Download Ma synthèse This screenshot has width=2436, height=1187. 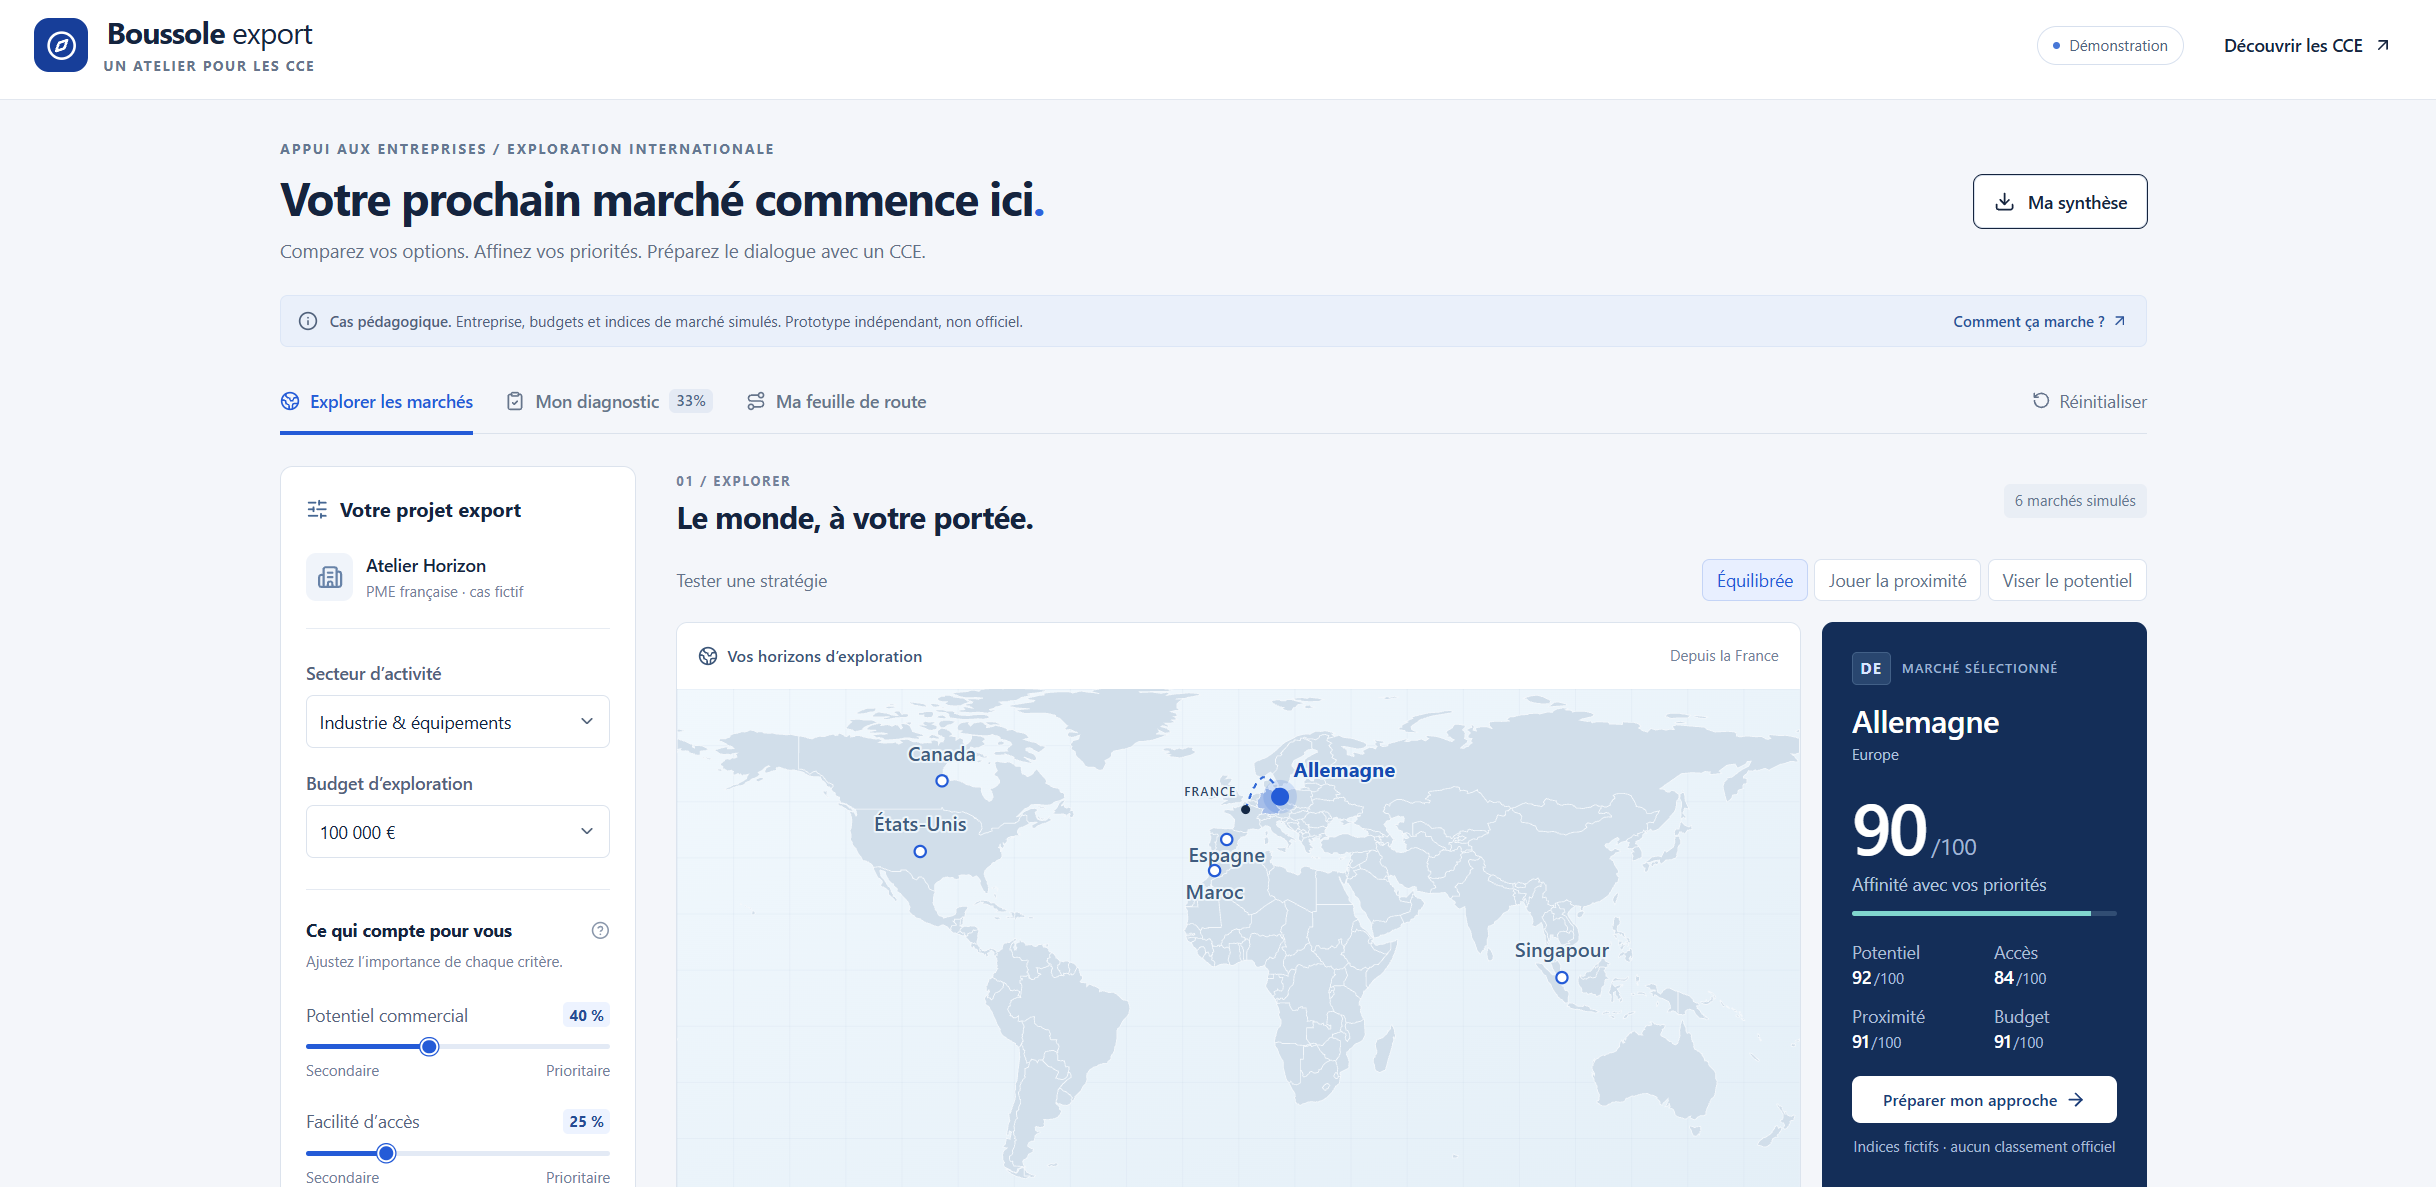[x=2060, y=202]
